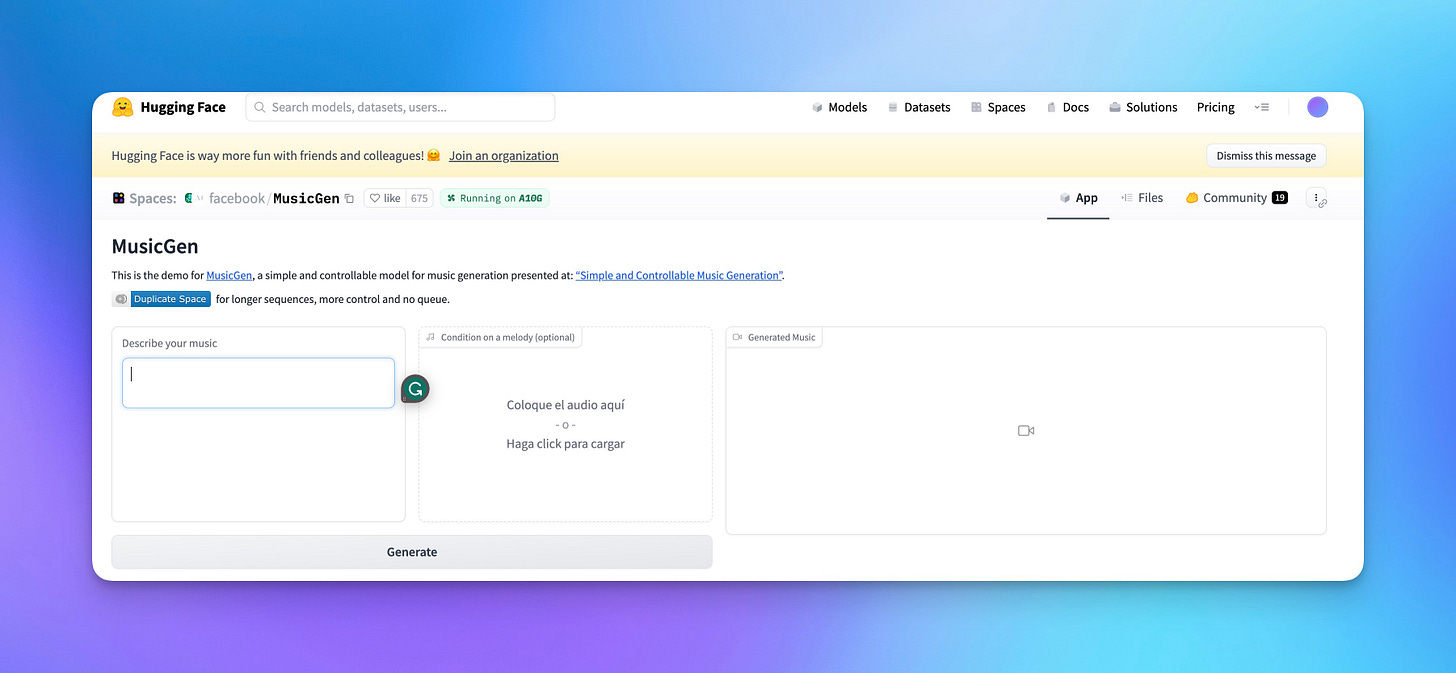Click the Running on A10G status badge

[x=495, y=198]
